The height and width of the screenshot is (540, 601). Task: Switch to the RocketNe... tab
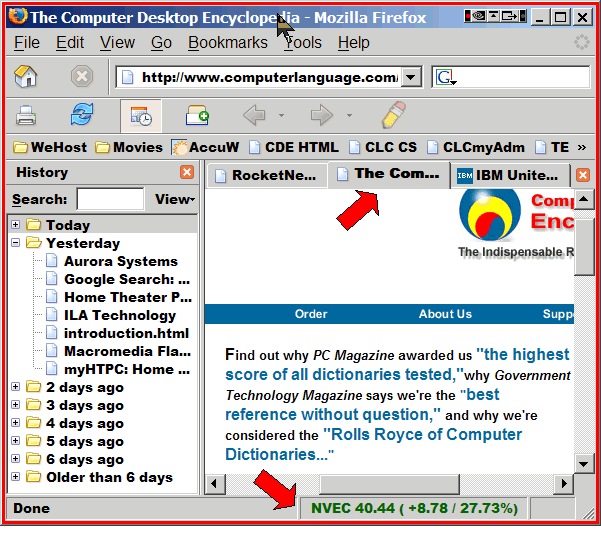coord(267,176)
